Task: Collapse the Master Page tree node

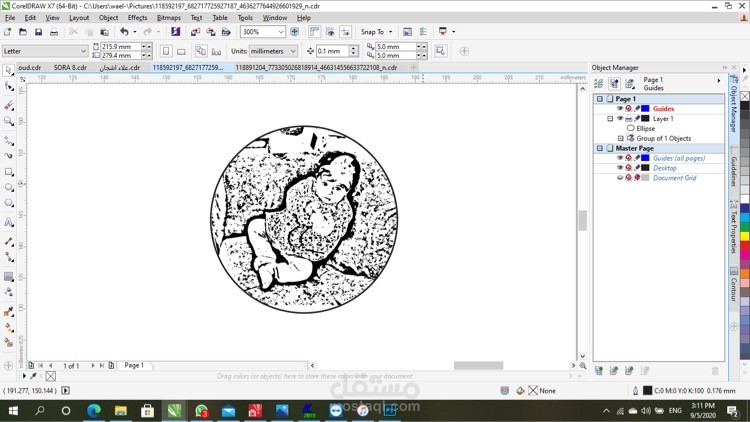Action: click(599, 148)
